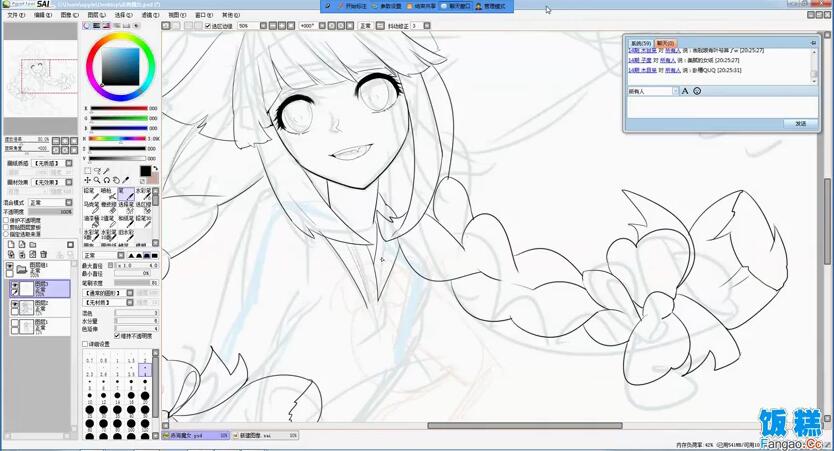Show the hidden 图层1 layer
Screen dimensions: 834x451
15,322
